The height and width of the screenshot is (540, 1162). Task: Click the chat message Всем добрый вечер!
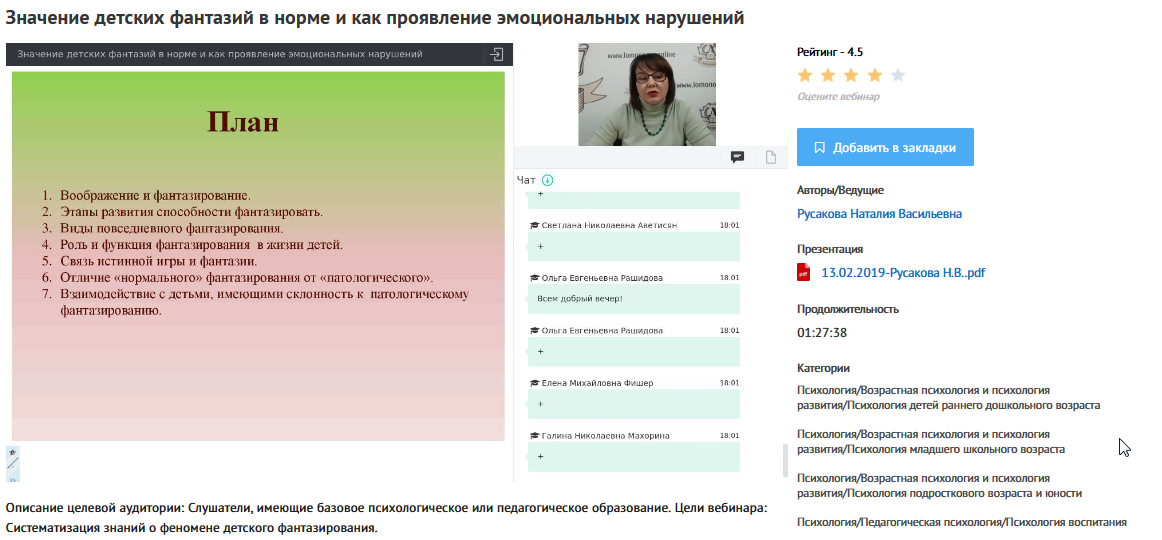(x=580, y=299)
